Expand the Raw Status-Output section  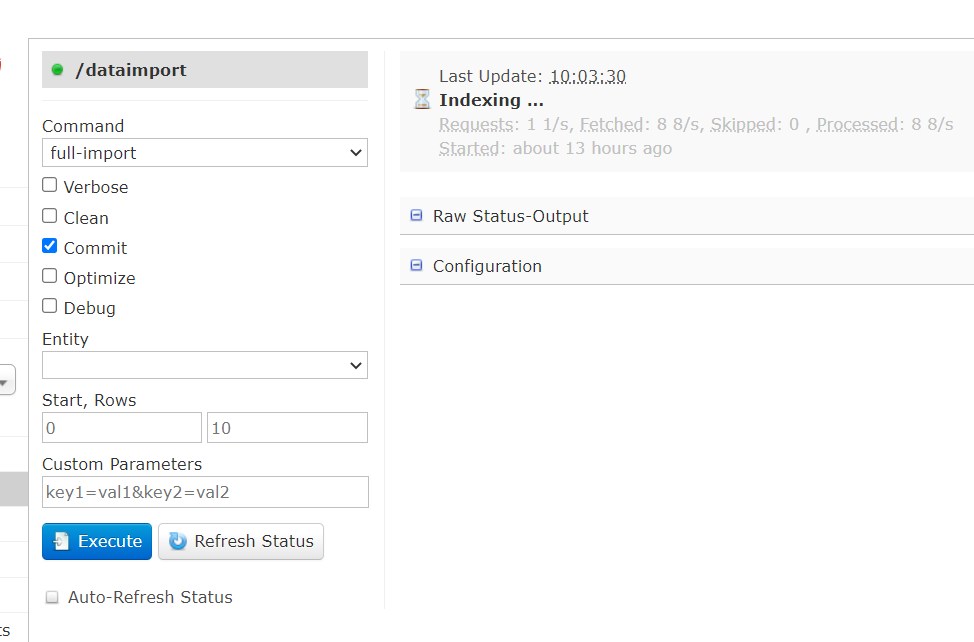(687, 216)
